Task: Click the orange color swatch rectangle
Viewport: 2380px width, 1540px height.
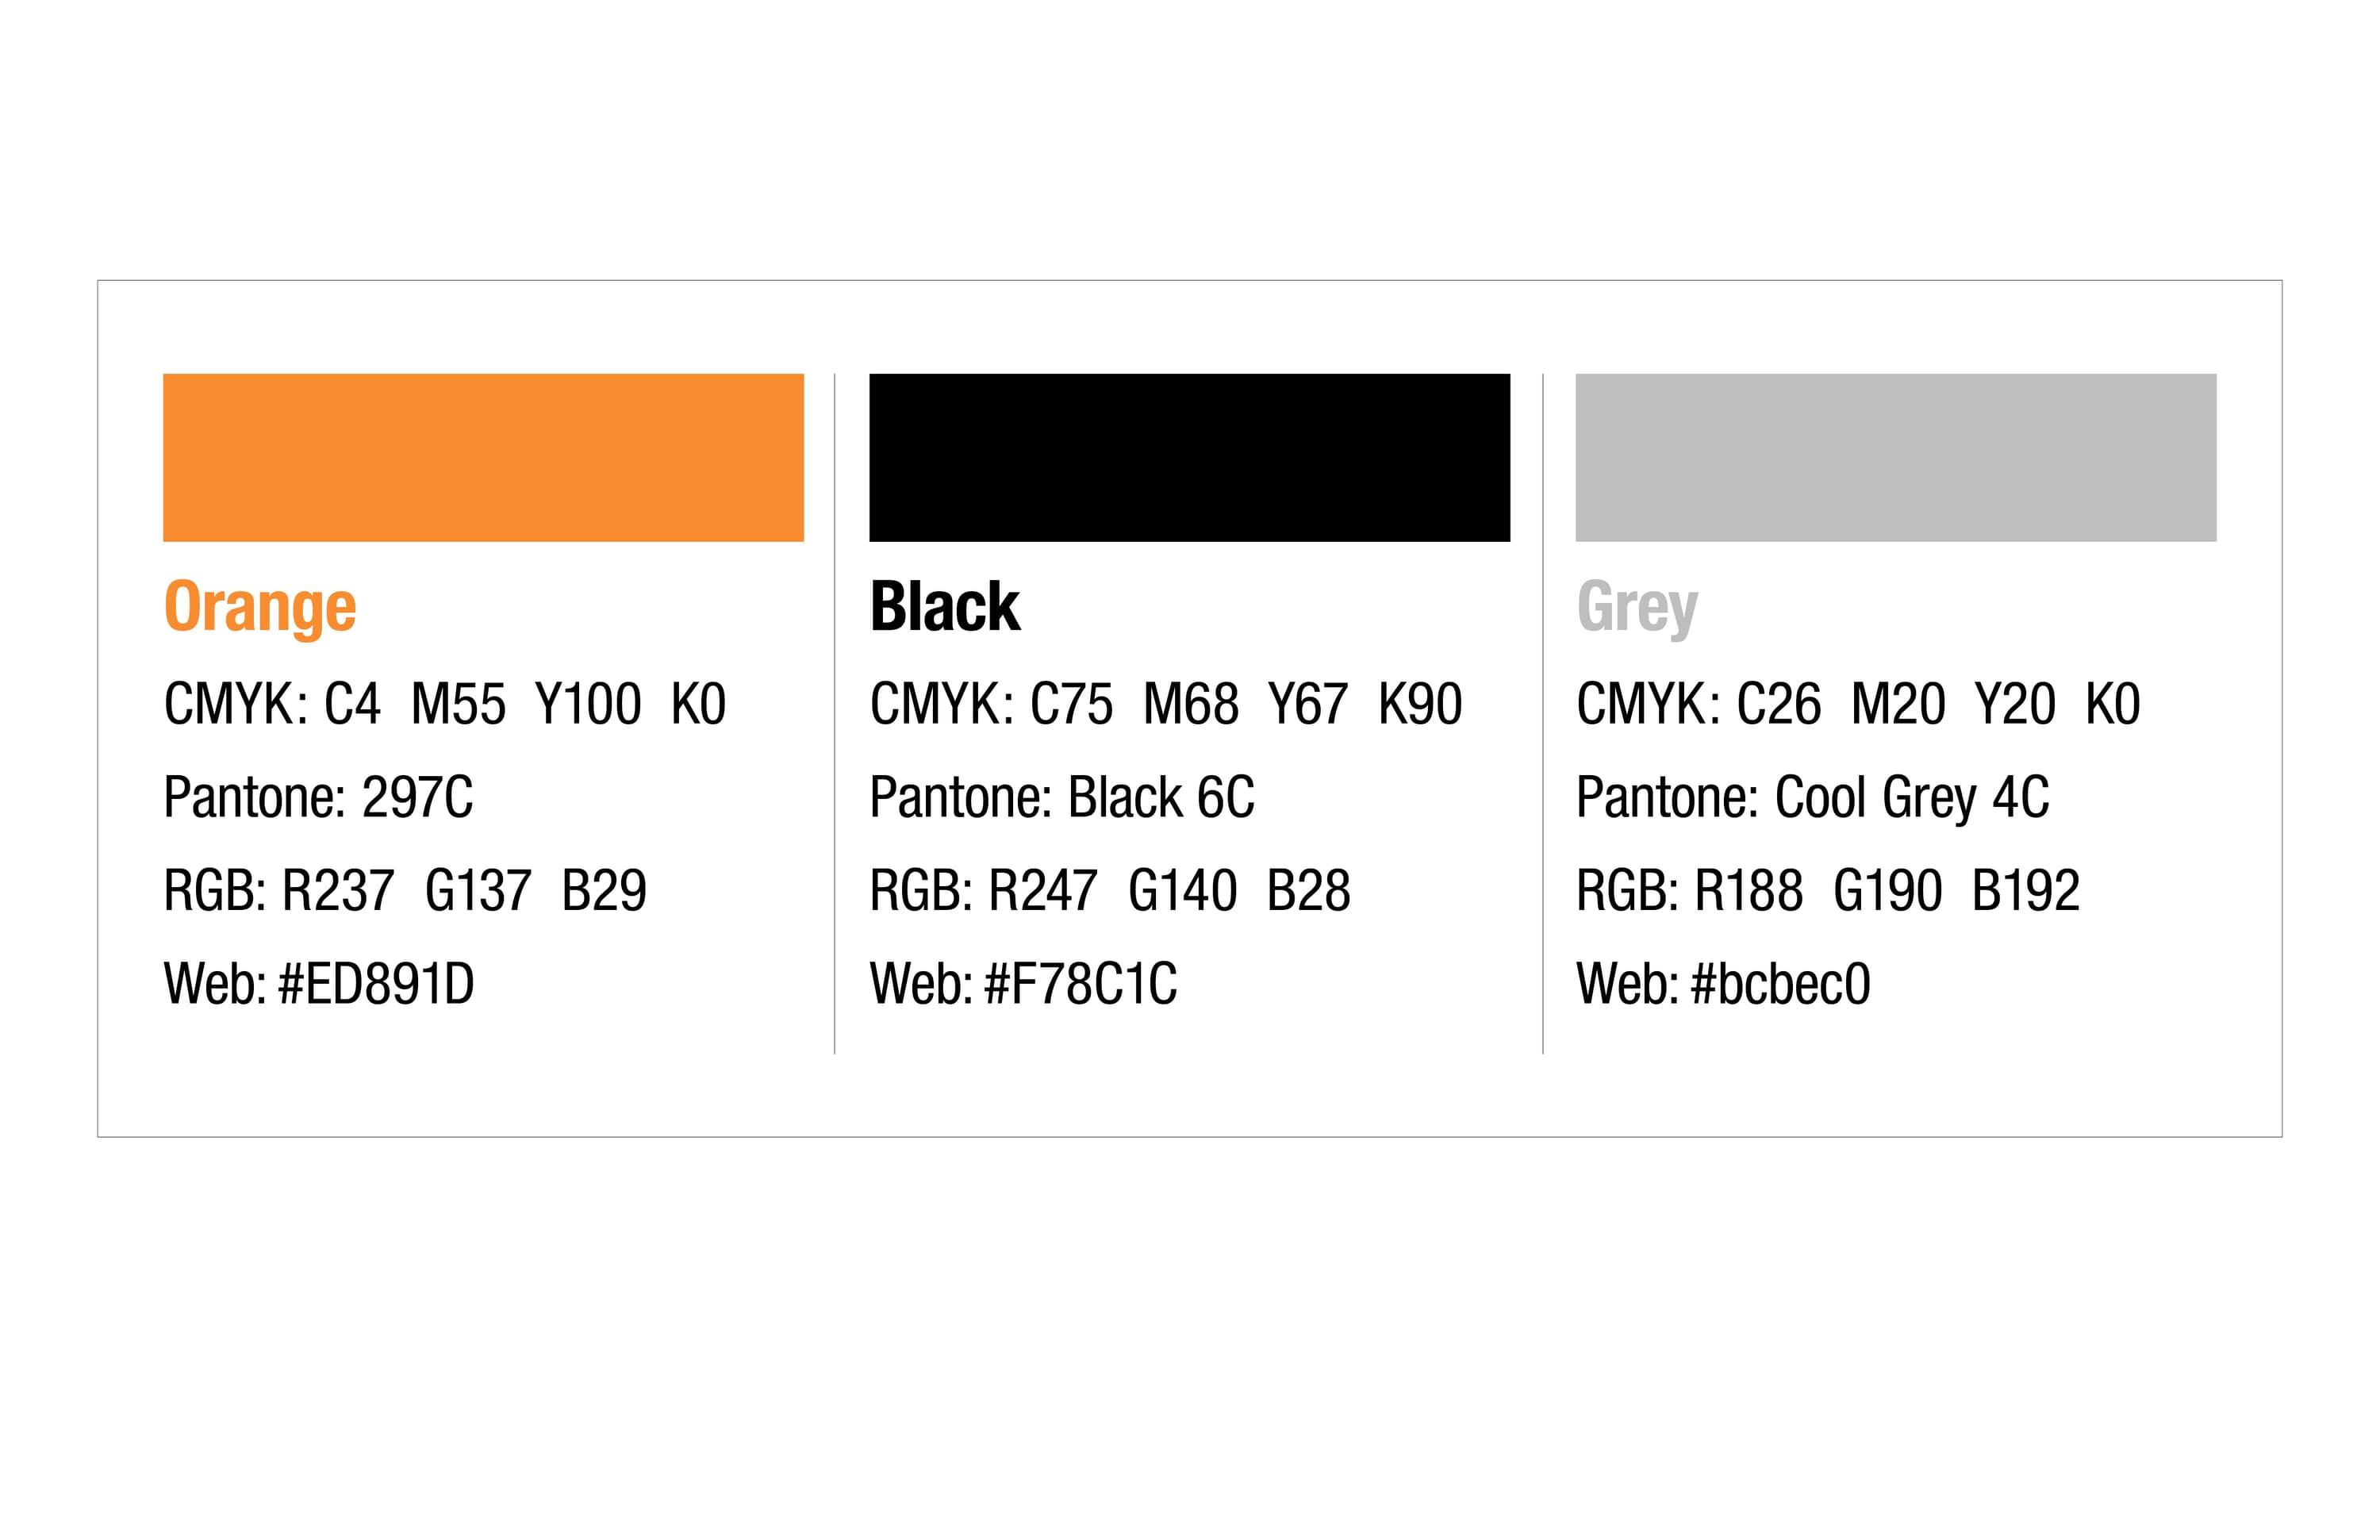Action: point(483,457)
